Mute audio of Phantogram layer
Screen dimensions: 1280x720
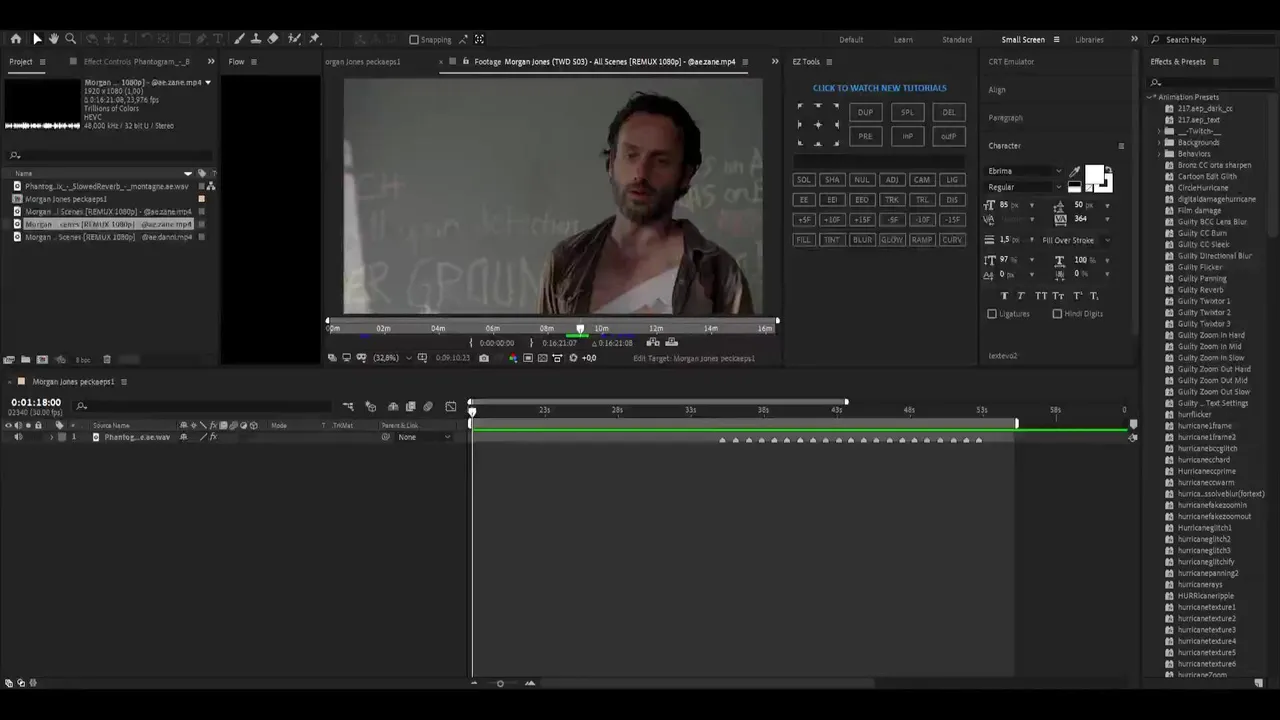click(18, 437)
